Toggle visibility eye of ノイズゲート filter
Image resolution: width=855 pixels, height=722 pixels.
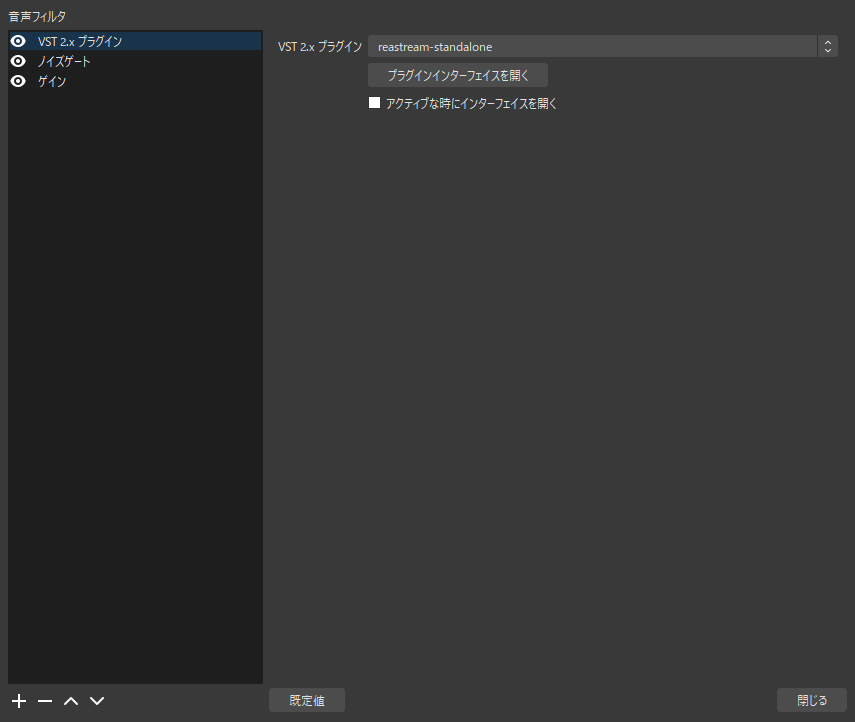pos(19,61)
